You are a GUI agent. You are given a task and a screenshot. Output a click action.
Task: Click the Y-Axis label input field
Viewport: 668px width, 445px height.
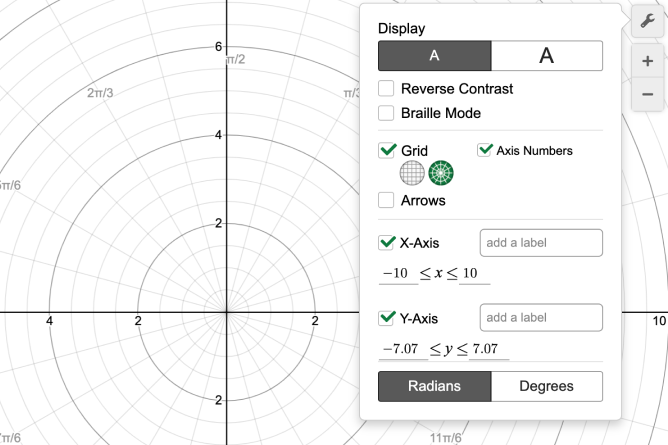point(541,318)
